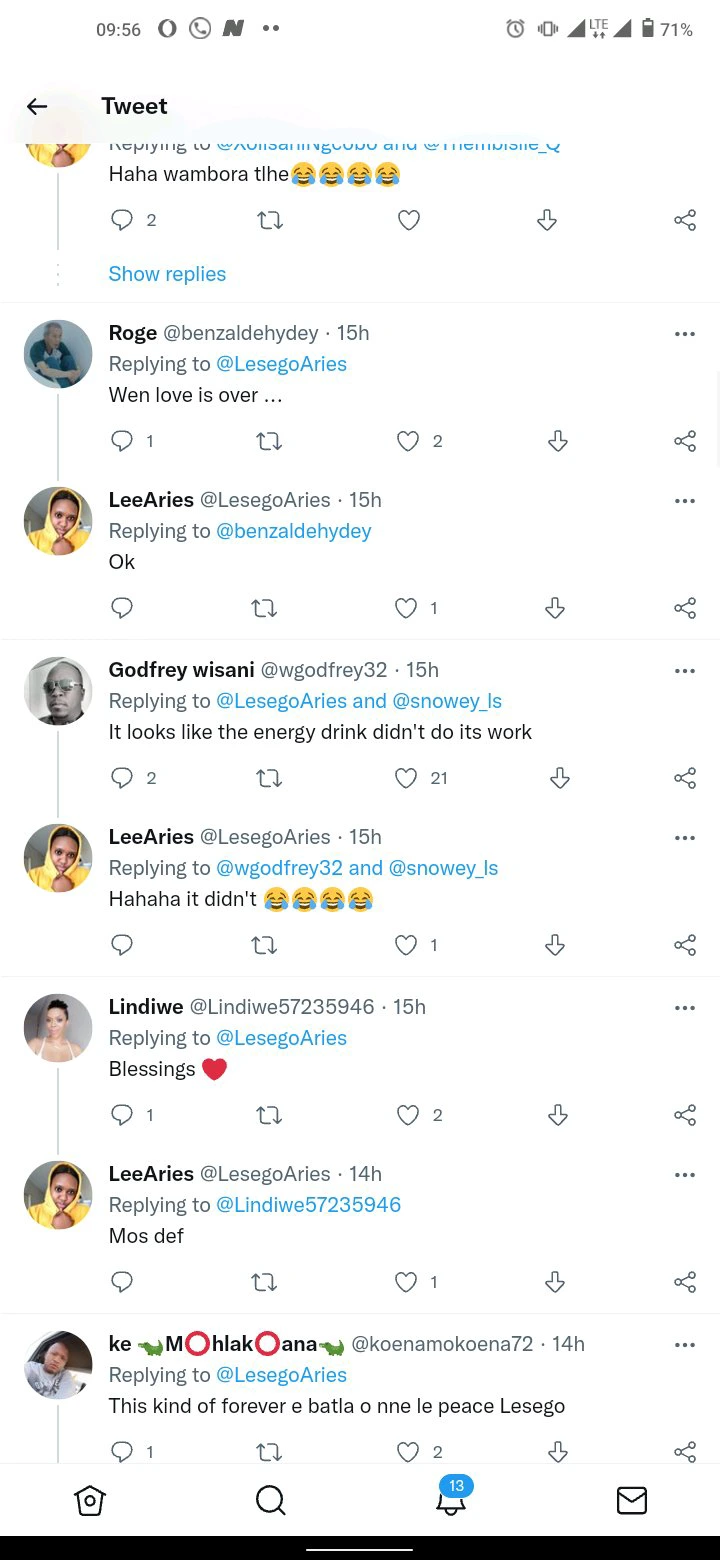720x1560 pixels.
Task: Open more options for Roge's tweet
Action: click(x=685, y=334)
